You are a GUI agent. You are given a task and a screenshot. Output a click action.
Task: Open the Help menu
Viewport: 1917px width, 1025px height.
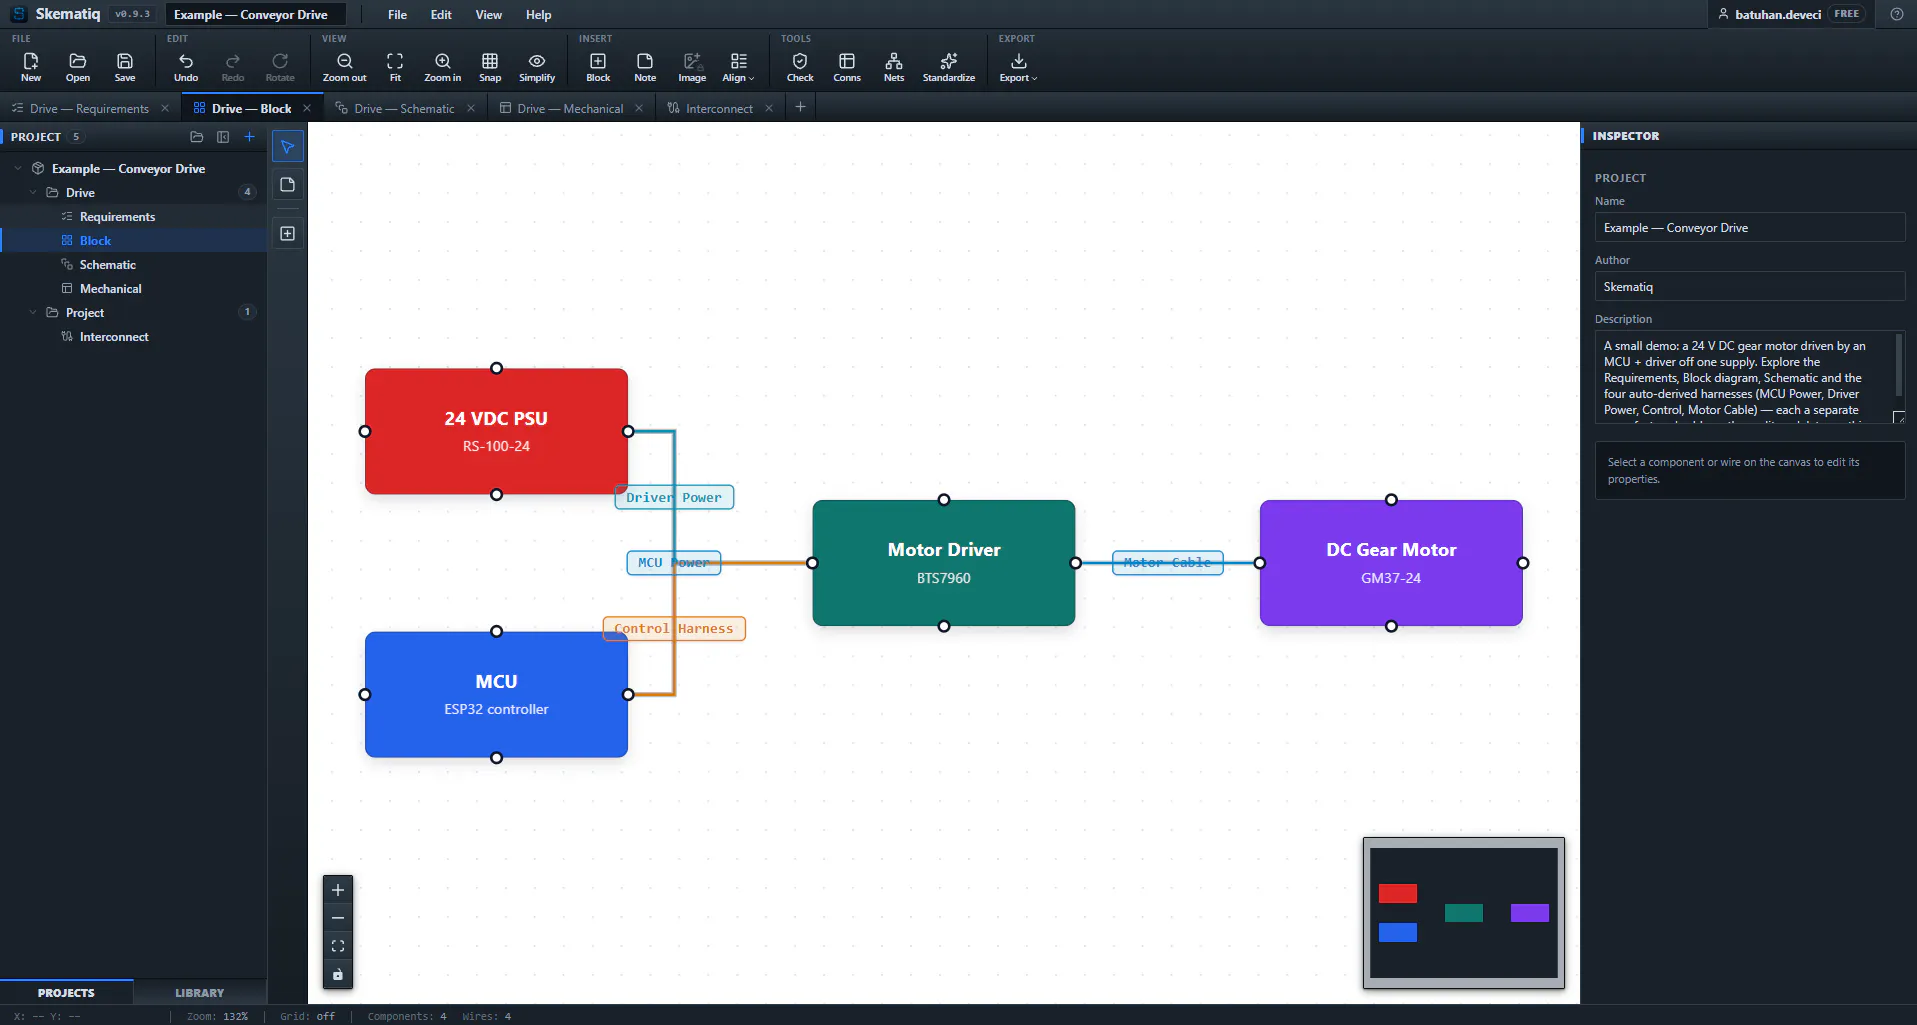pyautogui.click(x=538, y=15)
